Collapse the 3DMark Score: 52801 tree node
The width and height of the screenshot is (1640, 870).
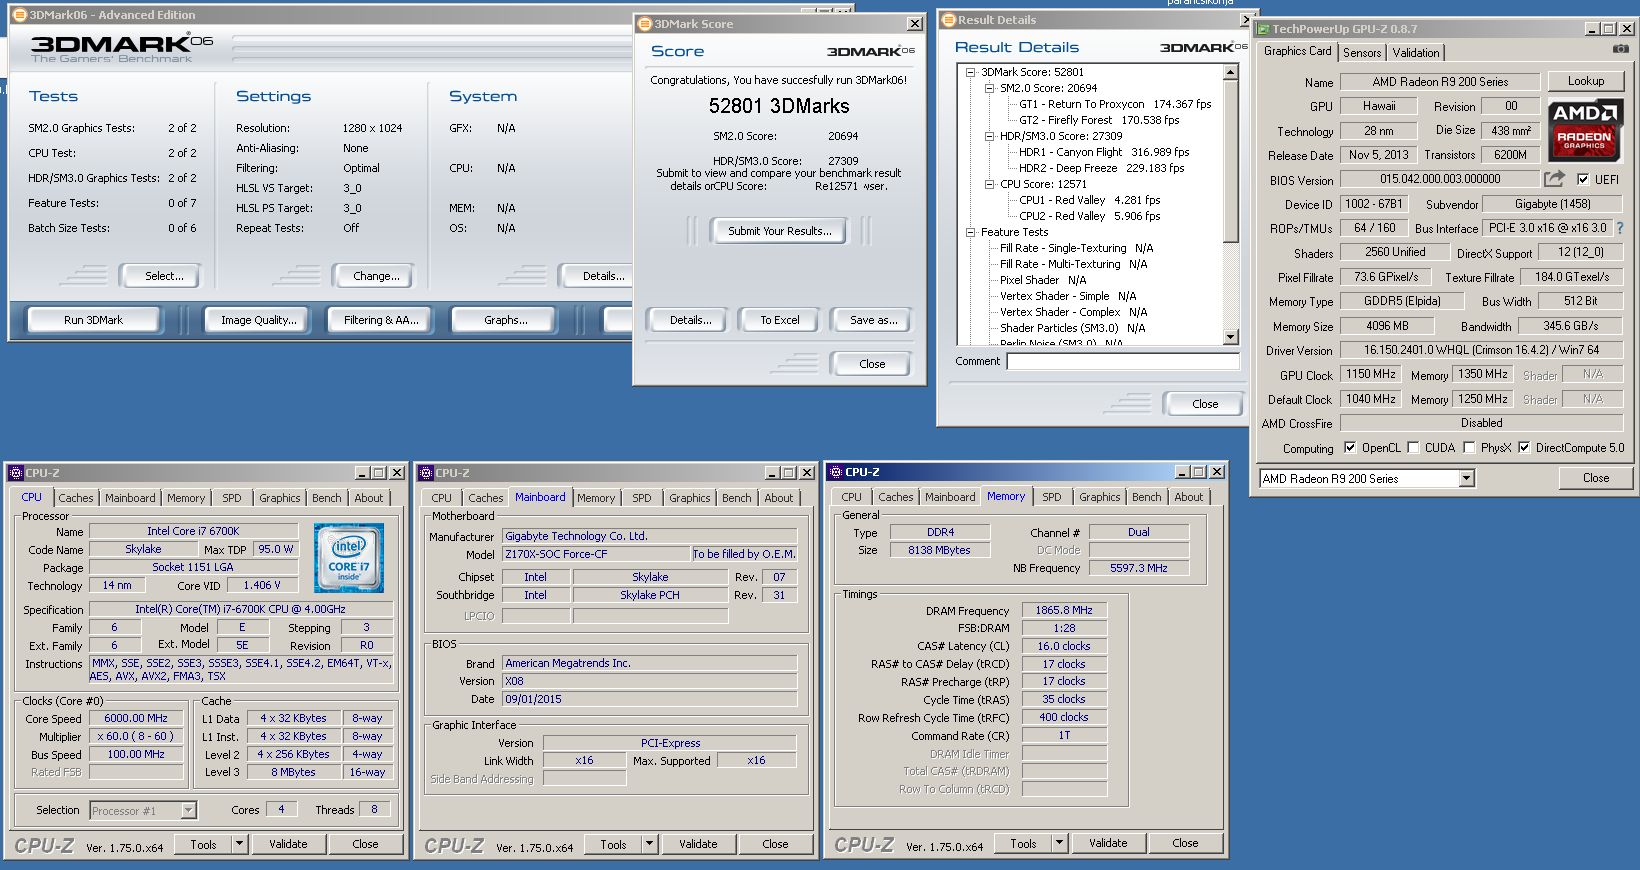(x=970, y=72)
